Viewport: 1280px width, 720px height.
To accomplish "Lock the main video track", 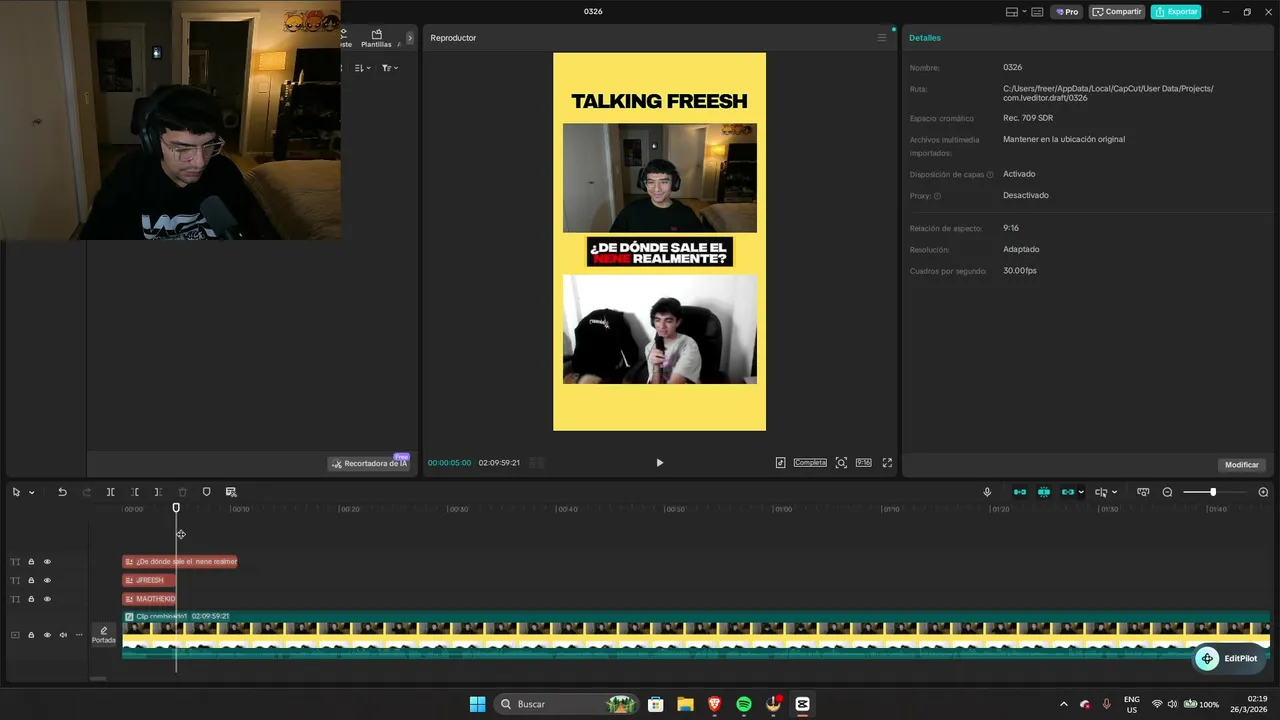I will [x=31, y=635].
